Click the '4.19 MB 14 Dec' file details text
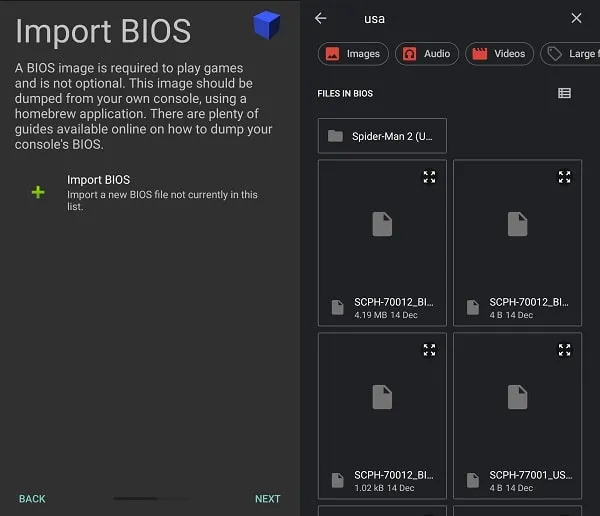 [386, 315]
